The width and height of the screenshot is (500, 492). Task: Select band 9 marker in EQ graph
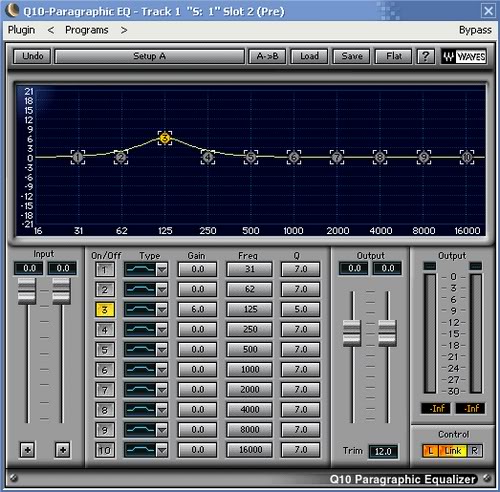pos(424,157)
